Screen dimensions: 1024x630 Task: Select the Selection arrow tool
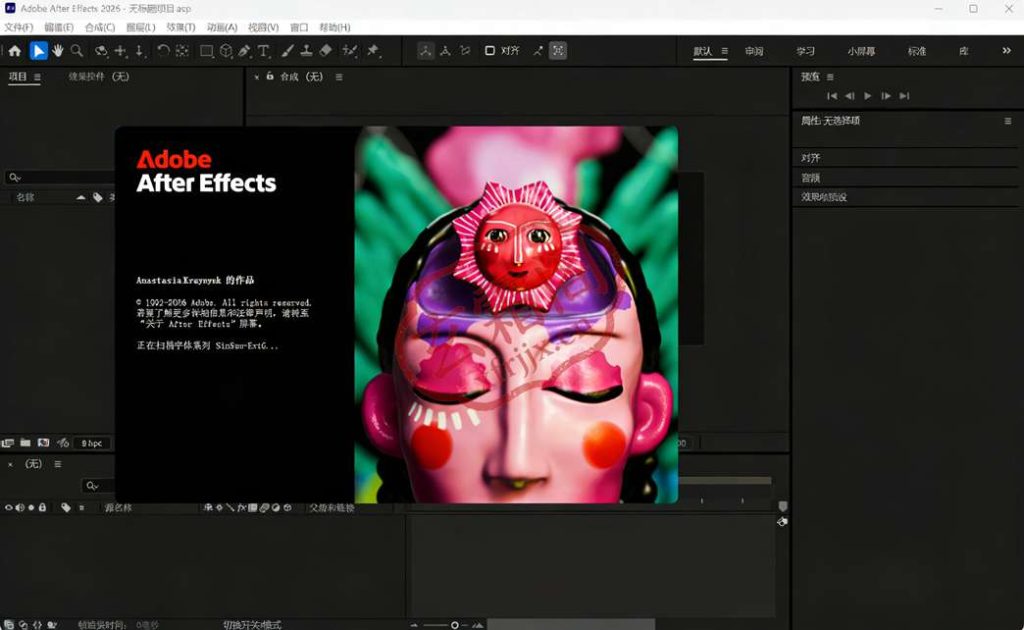[x=39, y=51]
